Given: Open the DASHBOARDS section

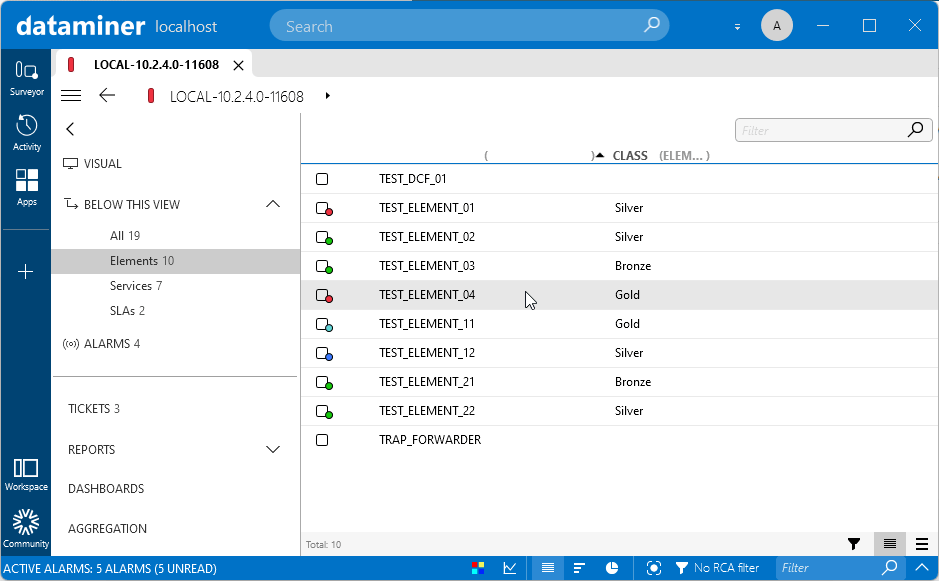Looking at the screenshot, I should click(106, 489).
